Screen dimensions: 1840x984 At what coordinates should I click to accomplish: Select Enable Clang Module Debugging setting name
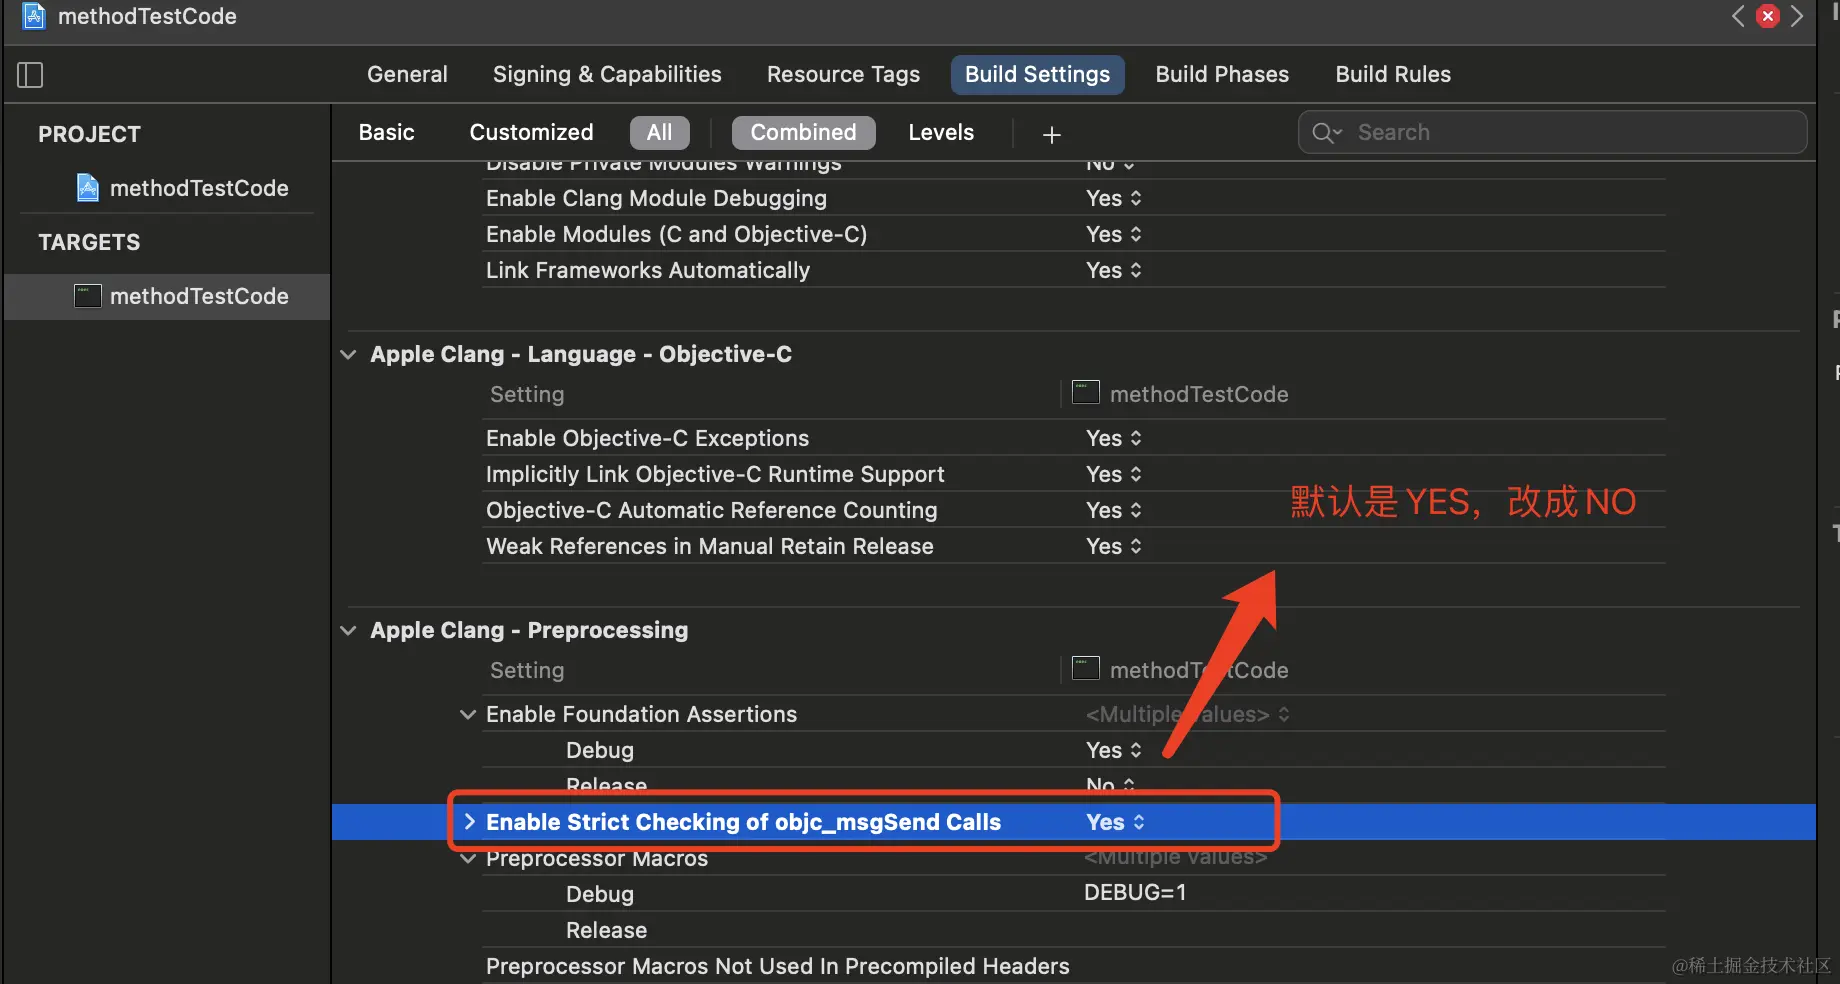[656, 199]
